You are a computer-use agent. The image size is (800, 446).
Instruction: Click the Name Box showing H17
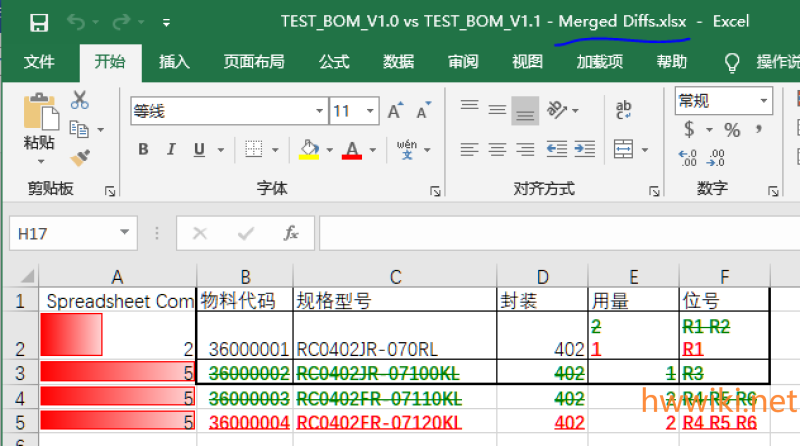pos(73,233)
